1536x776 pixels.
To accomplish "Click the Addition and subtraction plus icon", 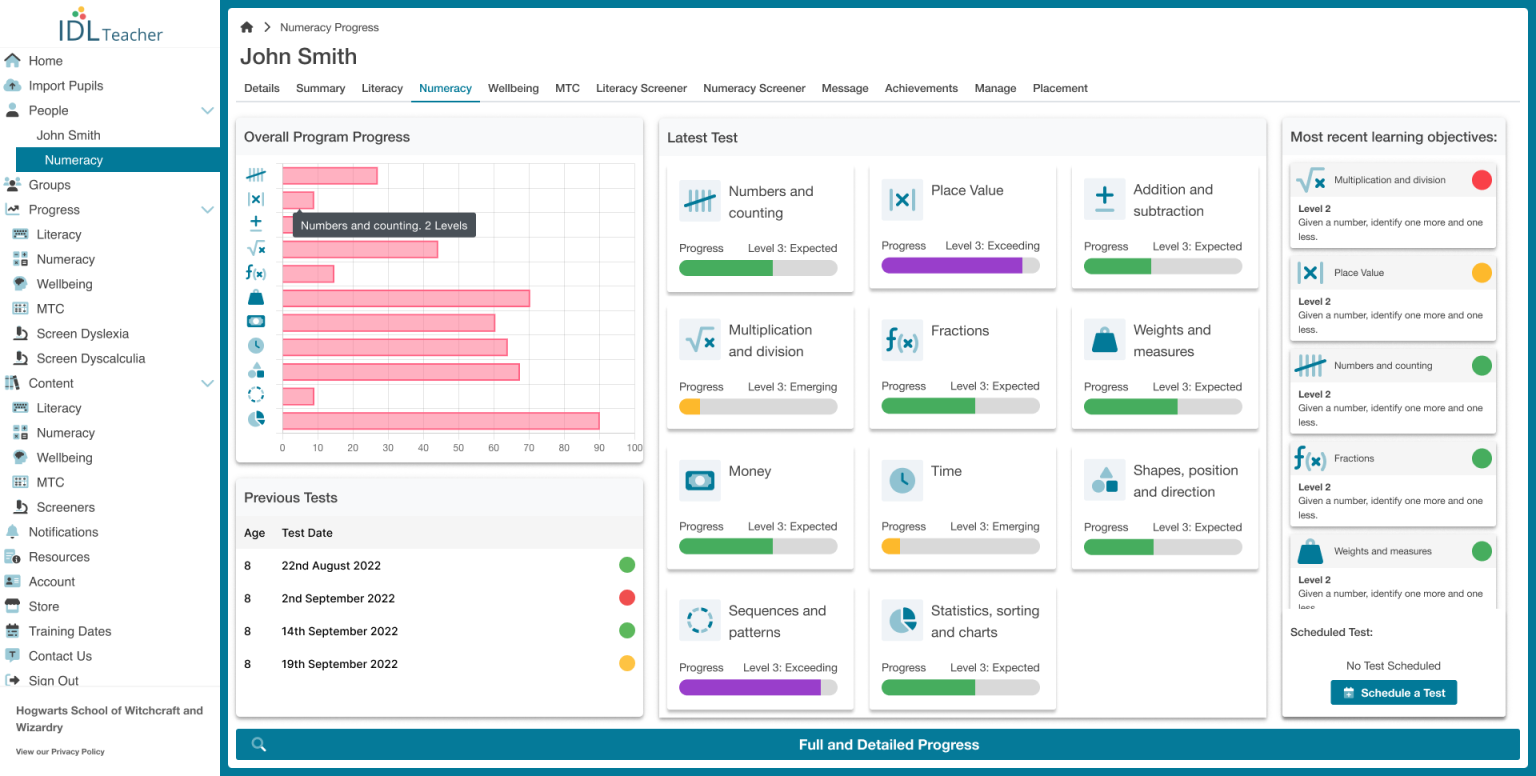I will tap(1104, 200).
